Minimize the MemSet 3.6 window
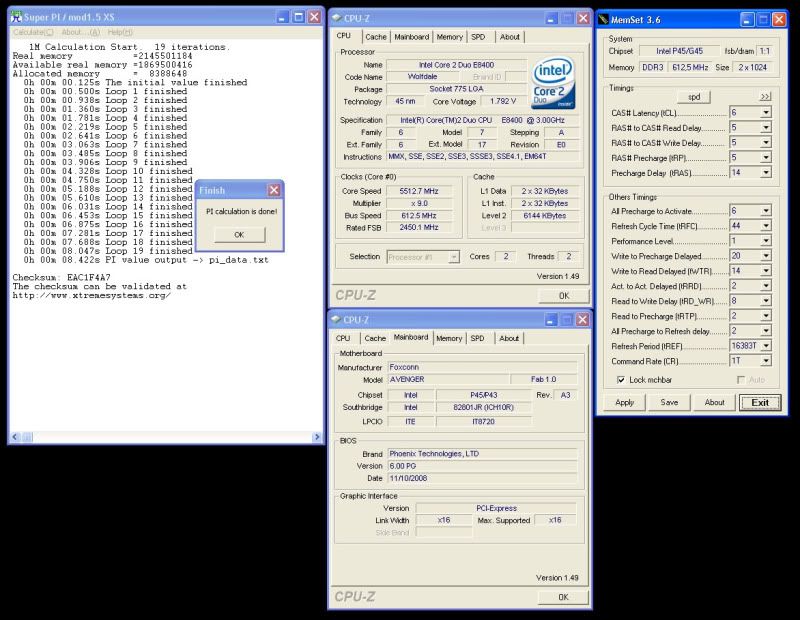800x620 pixels. point(747,20)
